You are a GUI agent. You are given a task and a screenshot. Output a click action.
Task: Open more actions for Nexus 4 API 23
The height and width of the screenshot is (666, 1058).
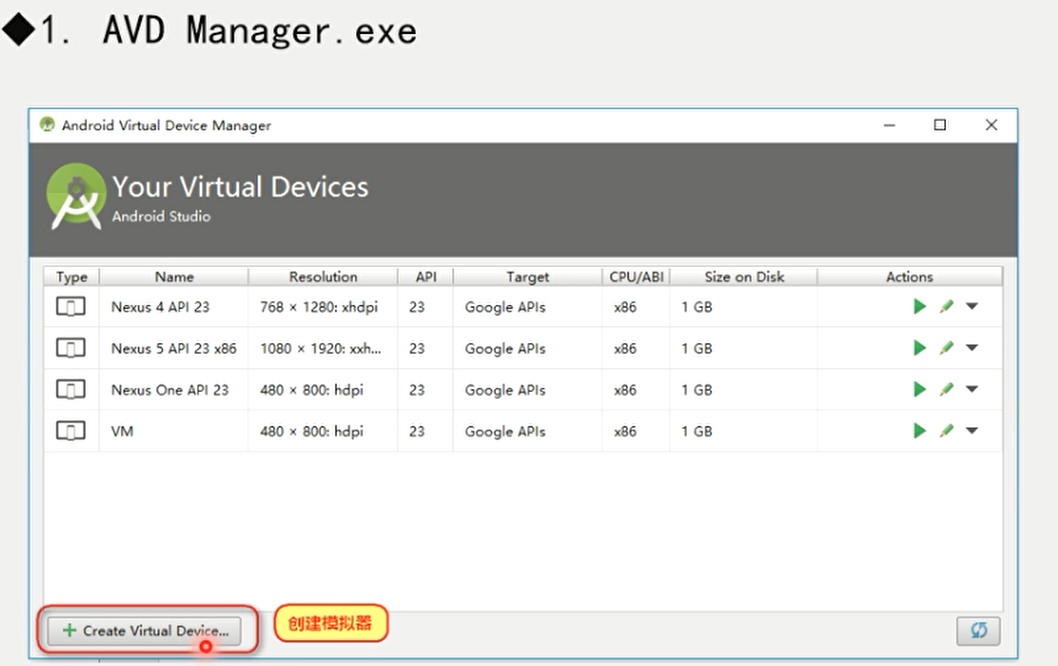point(972,306)
